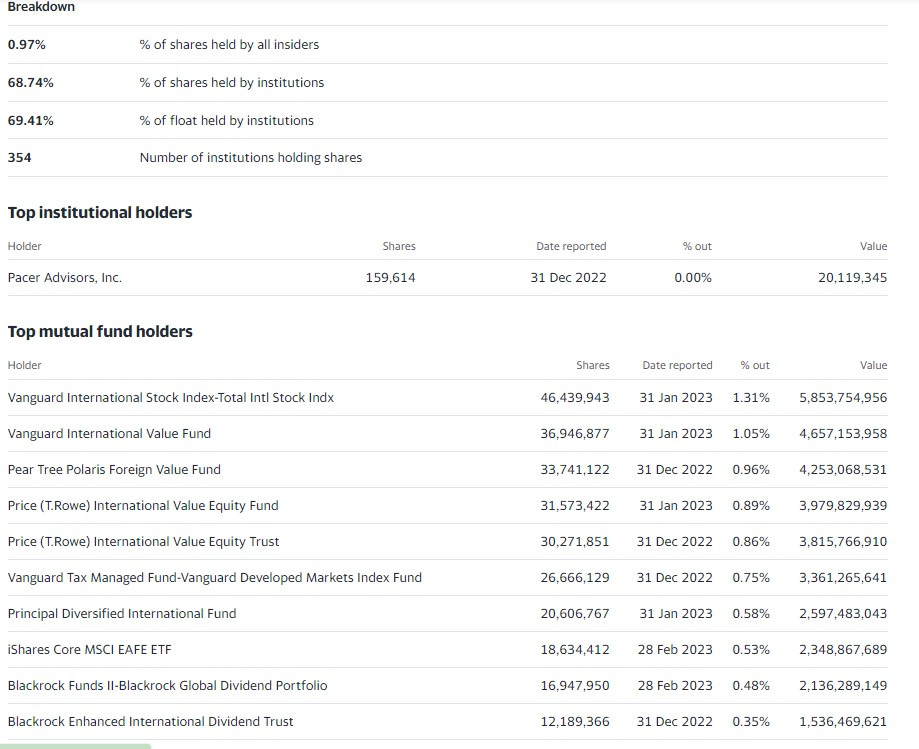This screenshot has width=919, height=749.
Task: Click Principal Diversified date 31 Jan 2023
Action: click(x=676, y=614)
